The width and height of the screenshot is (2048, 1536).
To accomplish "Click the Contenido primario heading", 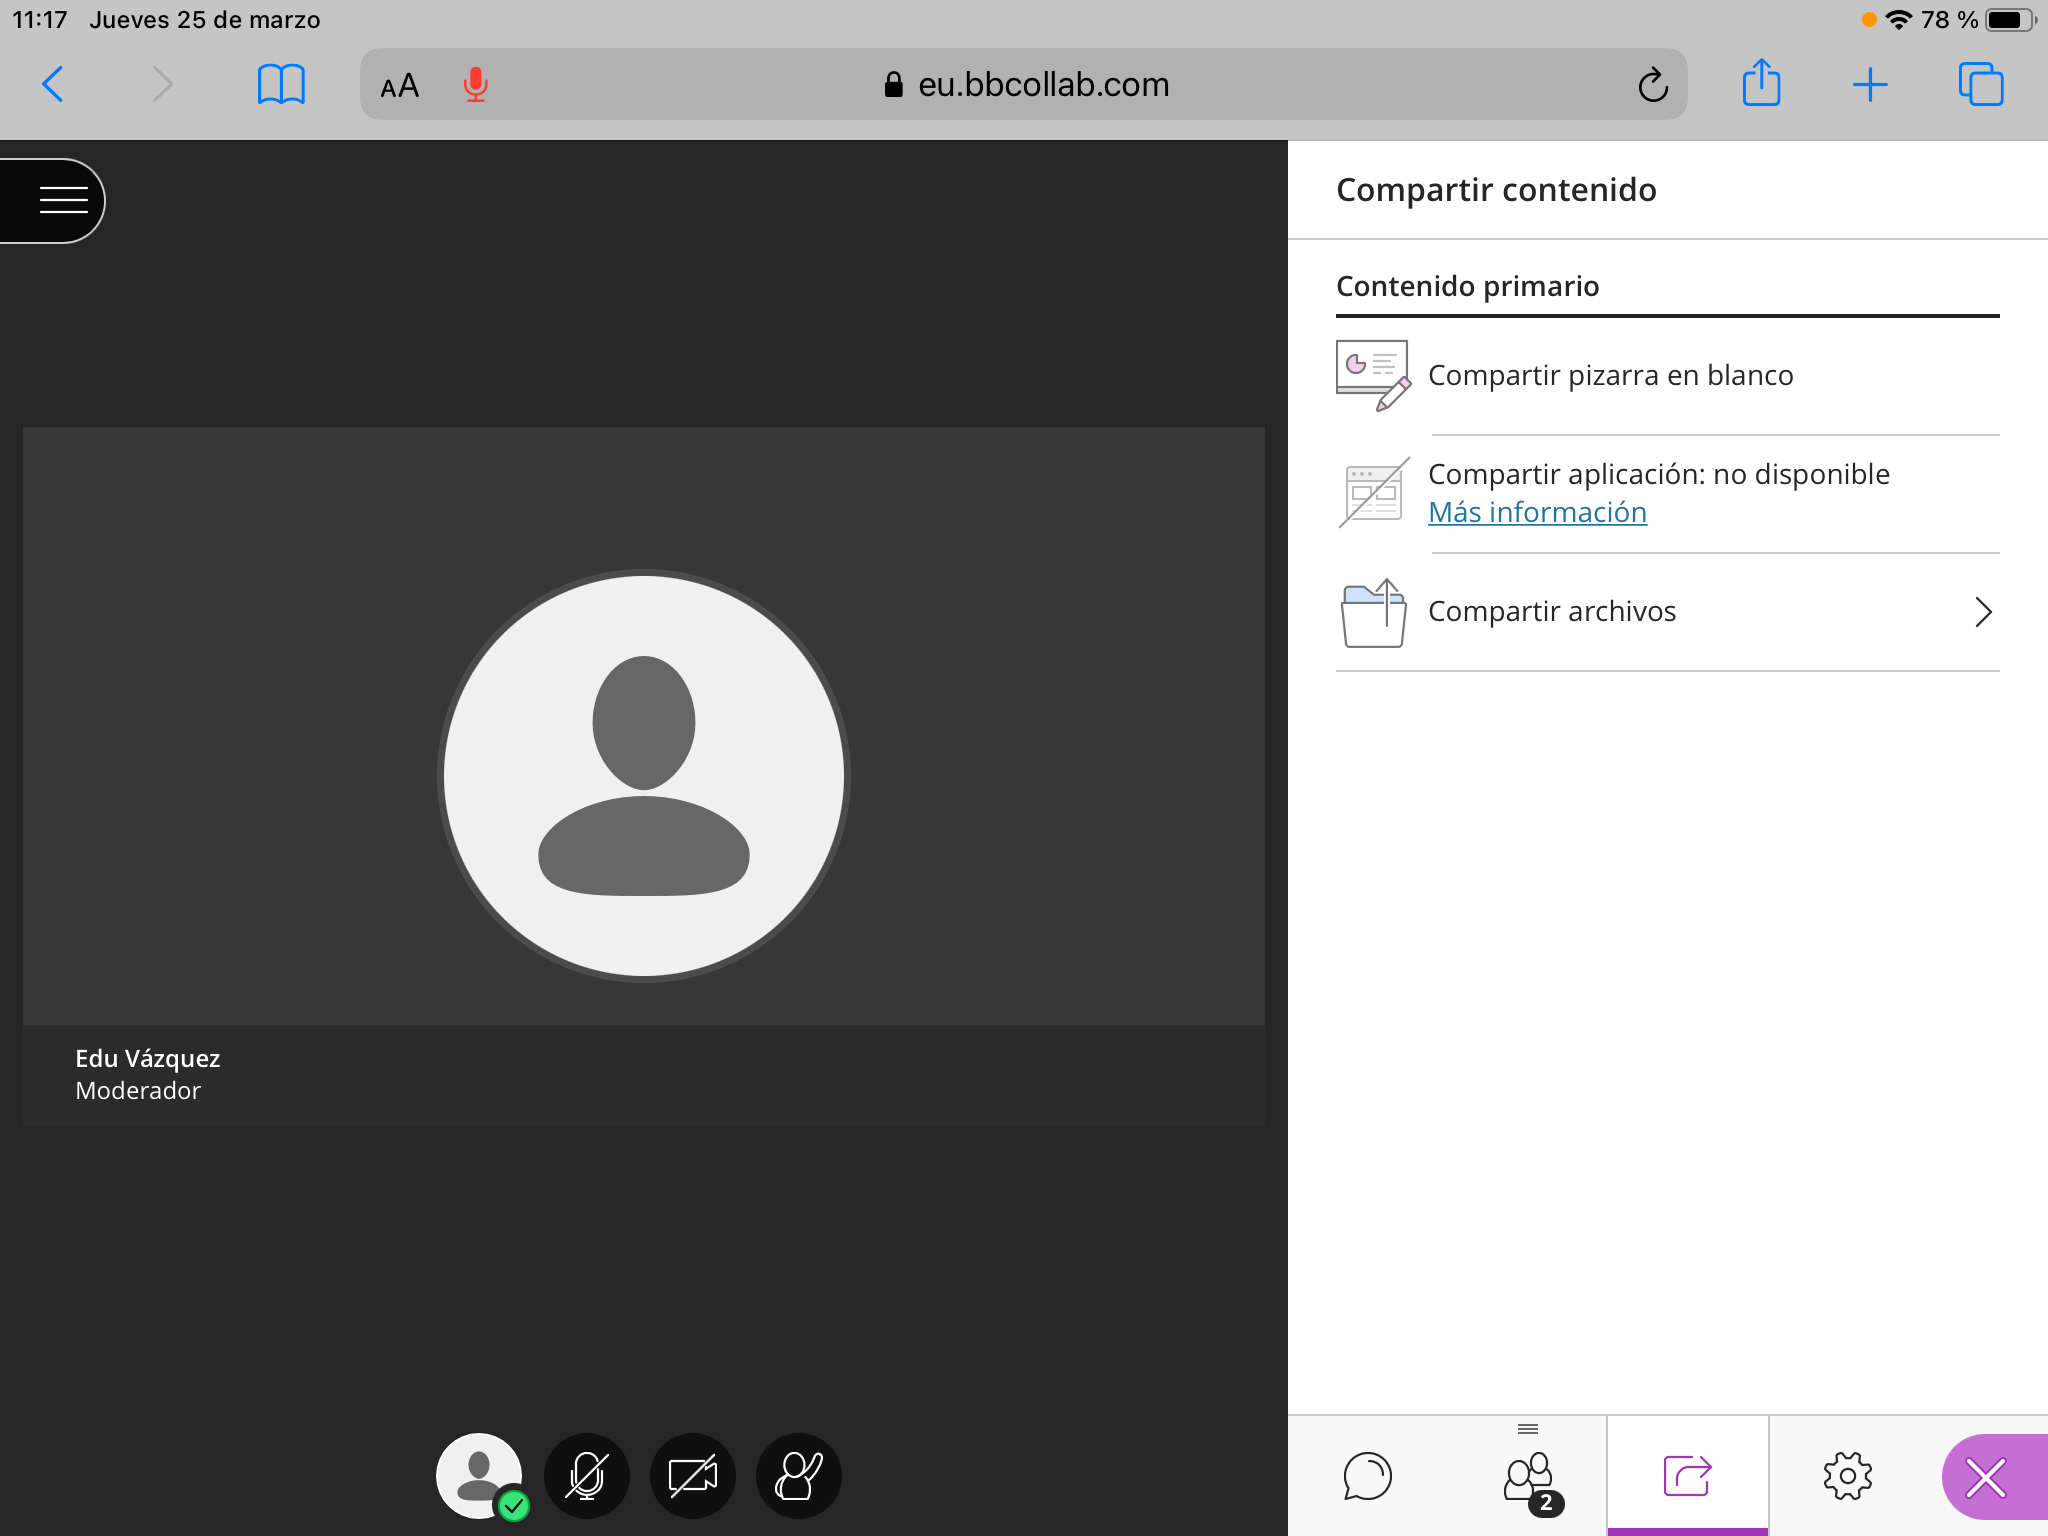I will pyautogui.click(x=1468, y=287).
